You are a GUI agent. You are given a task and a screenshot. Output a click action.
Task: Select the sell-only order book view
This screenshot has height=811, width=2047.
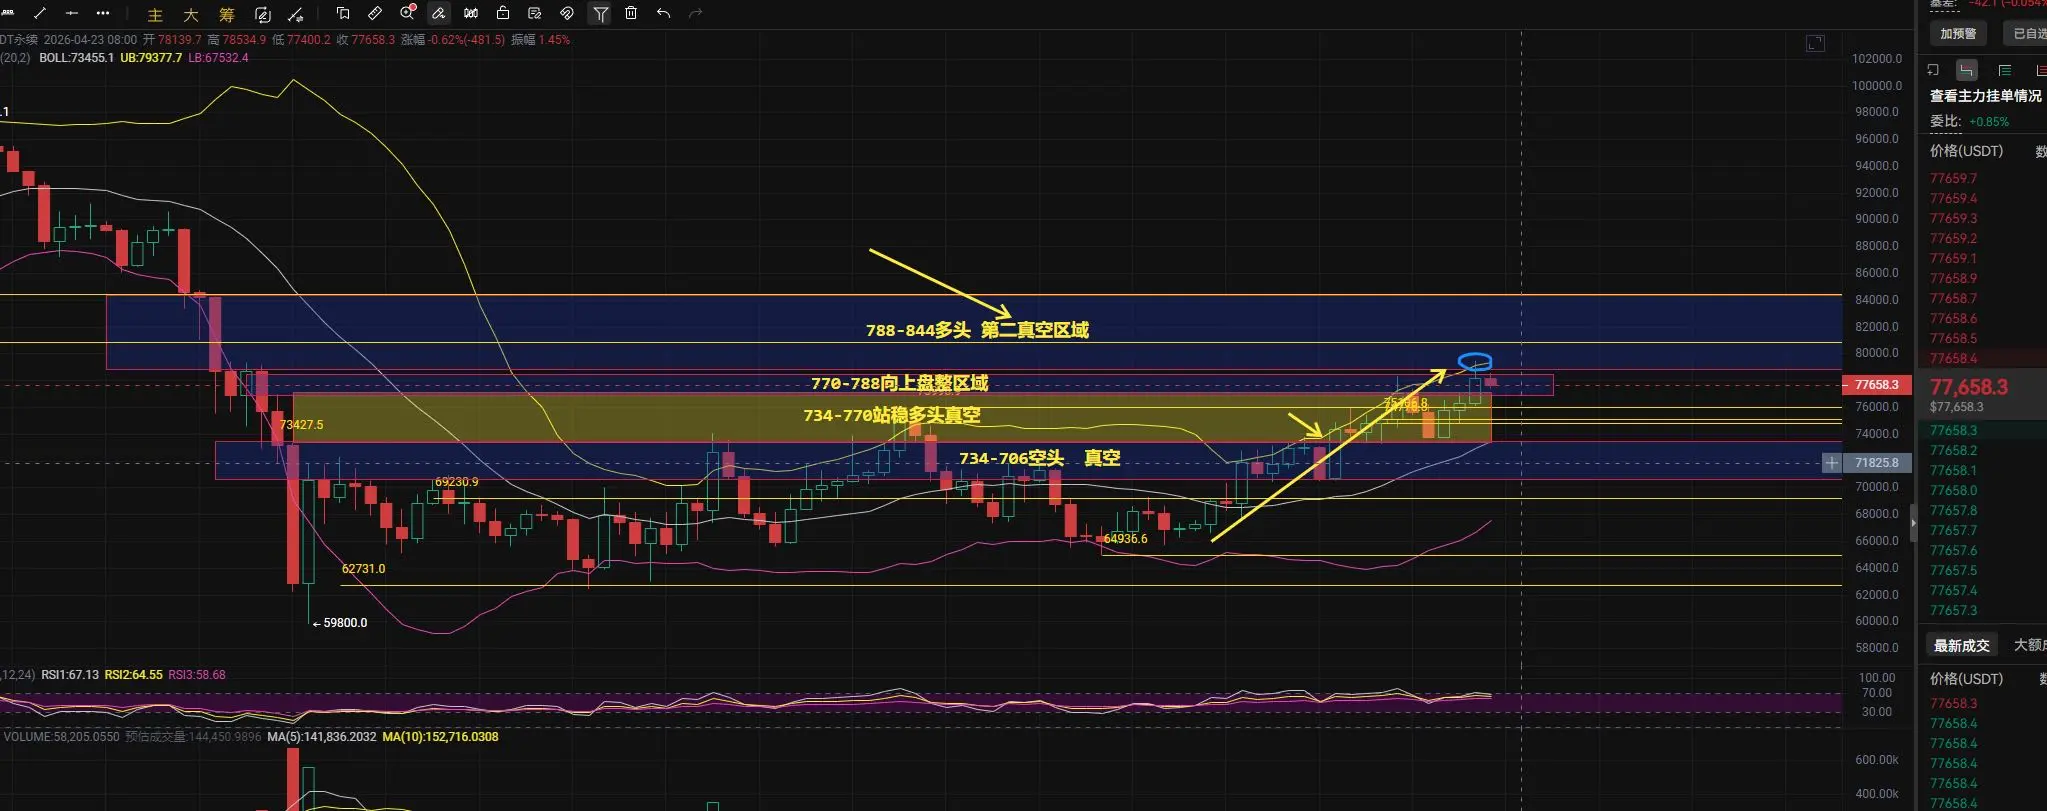2040,70
